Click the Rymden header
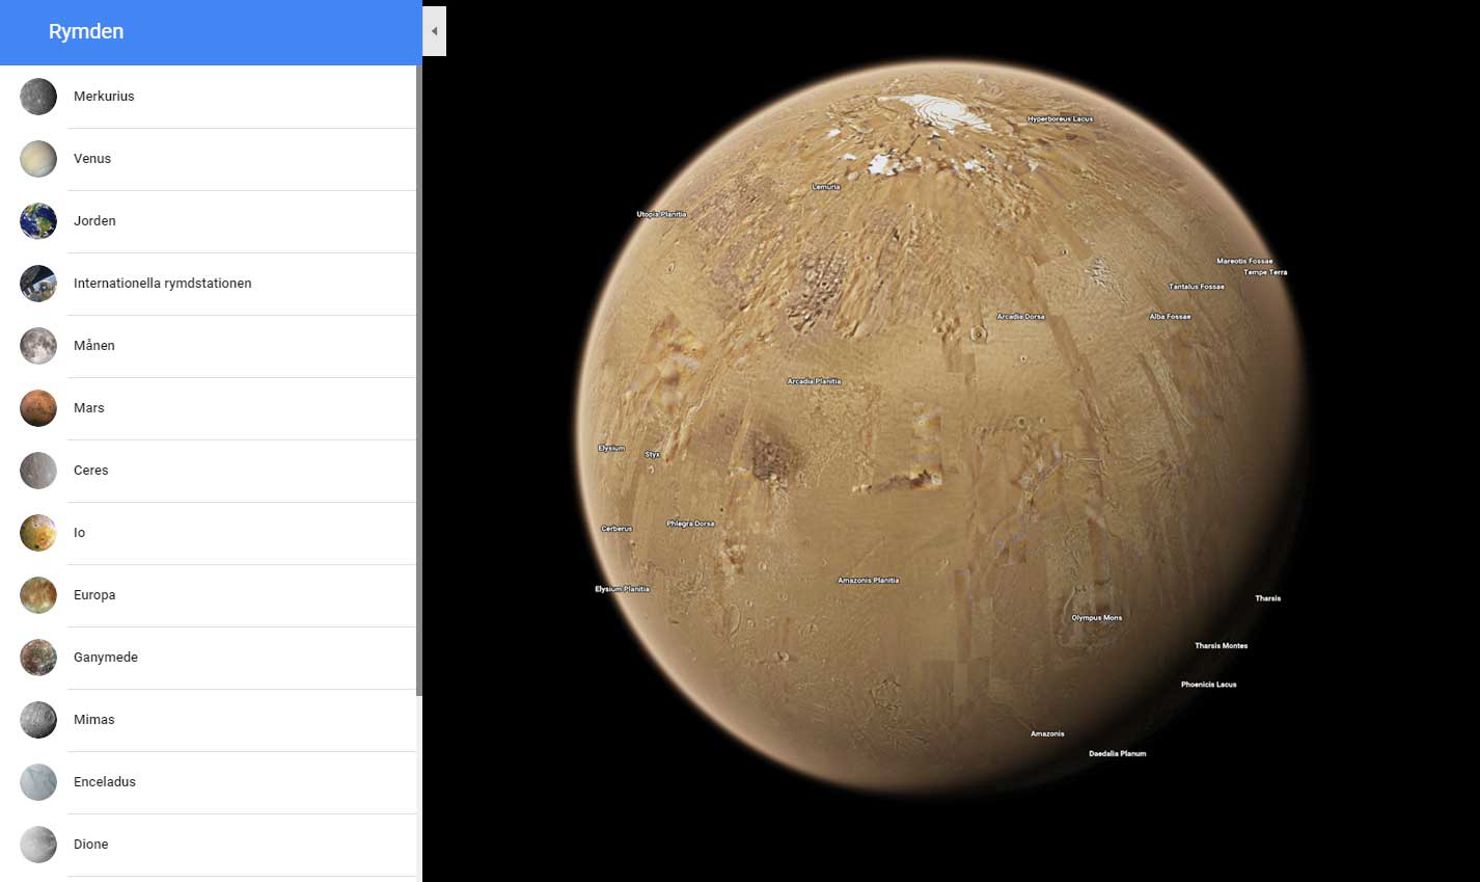This screenshot has height=882, width=1480. coord(86,31)
